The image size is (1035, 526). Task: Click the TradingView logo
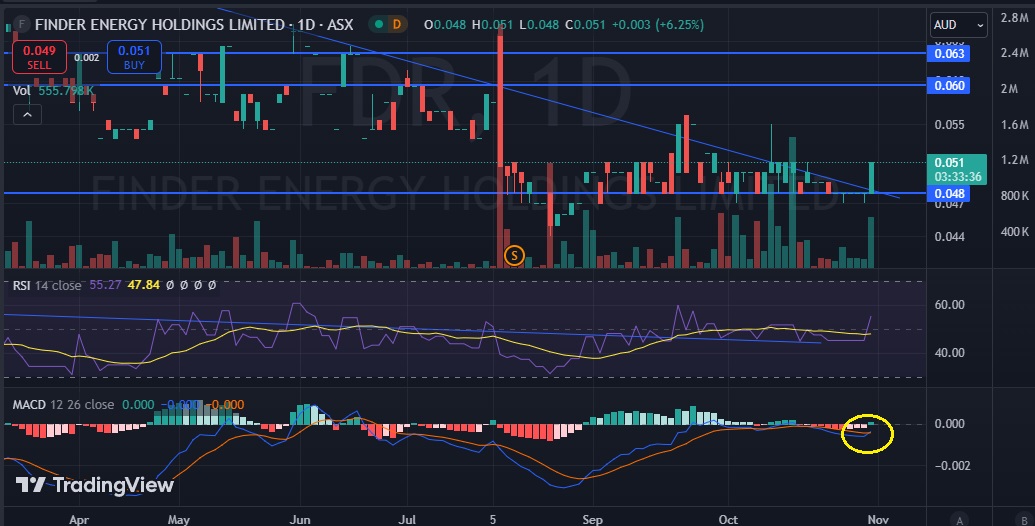[x=94, y=485]
